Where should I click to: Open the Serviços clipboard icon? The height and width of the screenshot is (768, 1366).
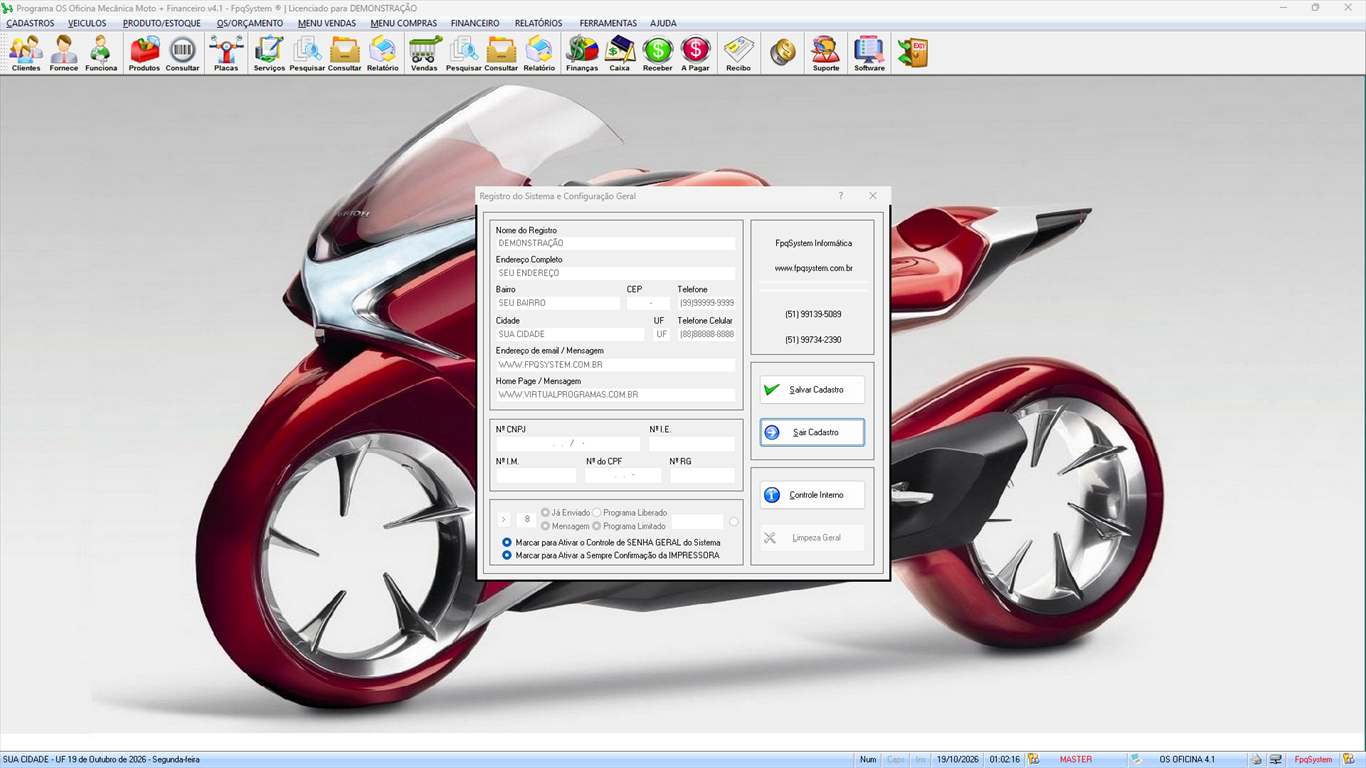pos(269,53)
